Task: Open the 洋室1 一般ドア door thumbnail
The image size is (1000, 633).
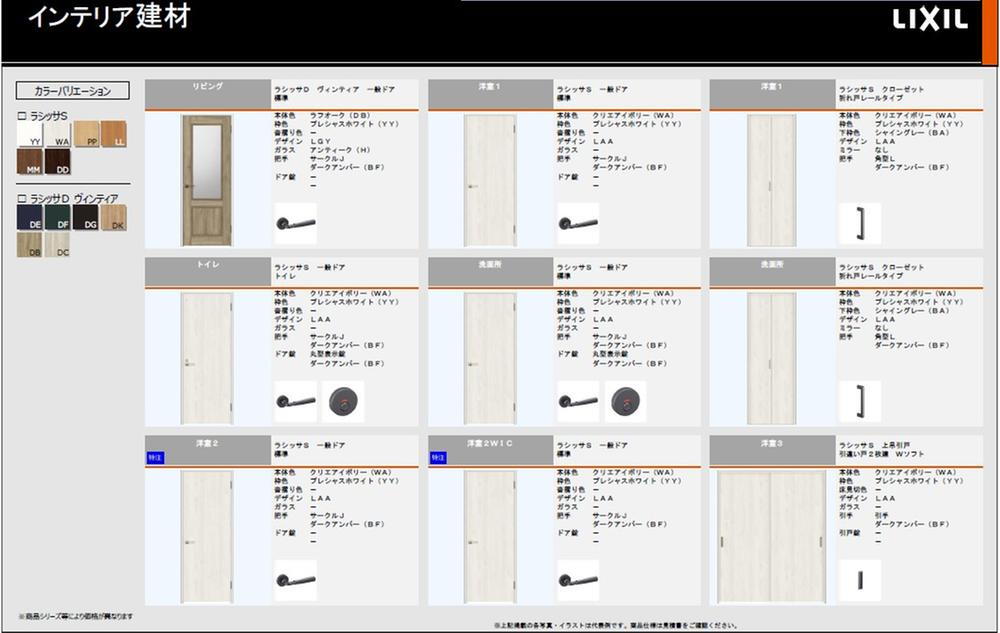Action: 490,180
